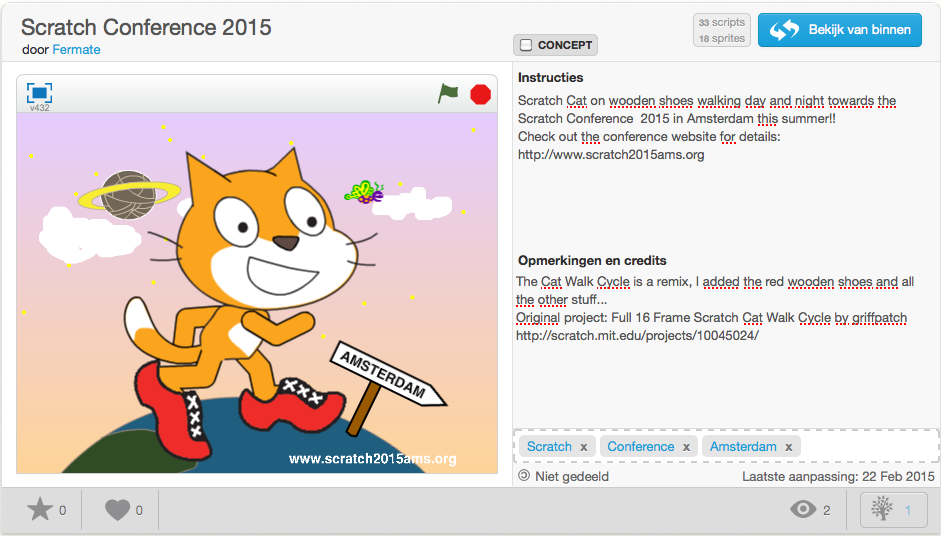The width and height of the screenshot is (941, 536).
Task: Click the Niet gedeeld status icon
Action: point(524,475)
